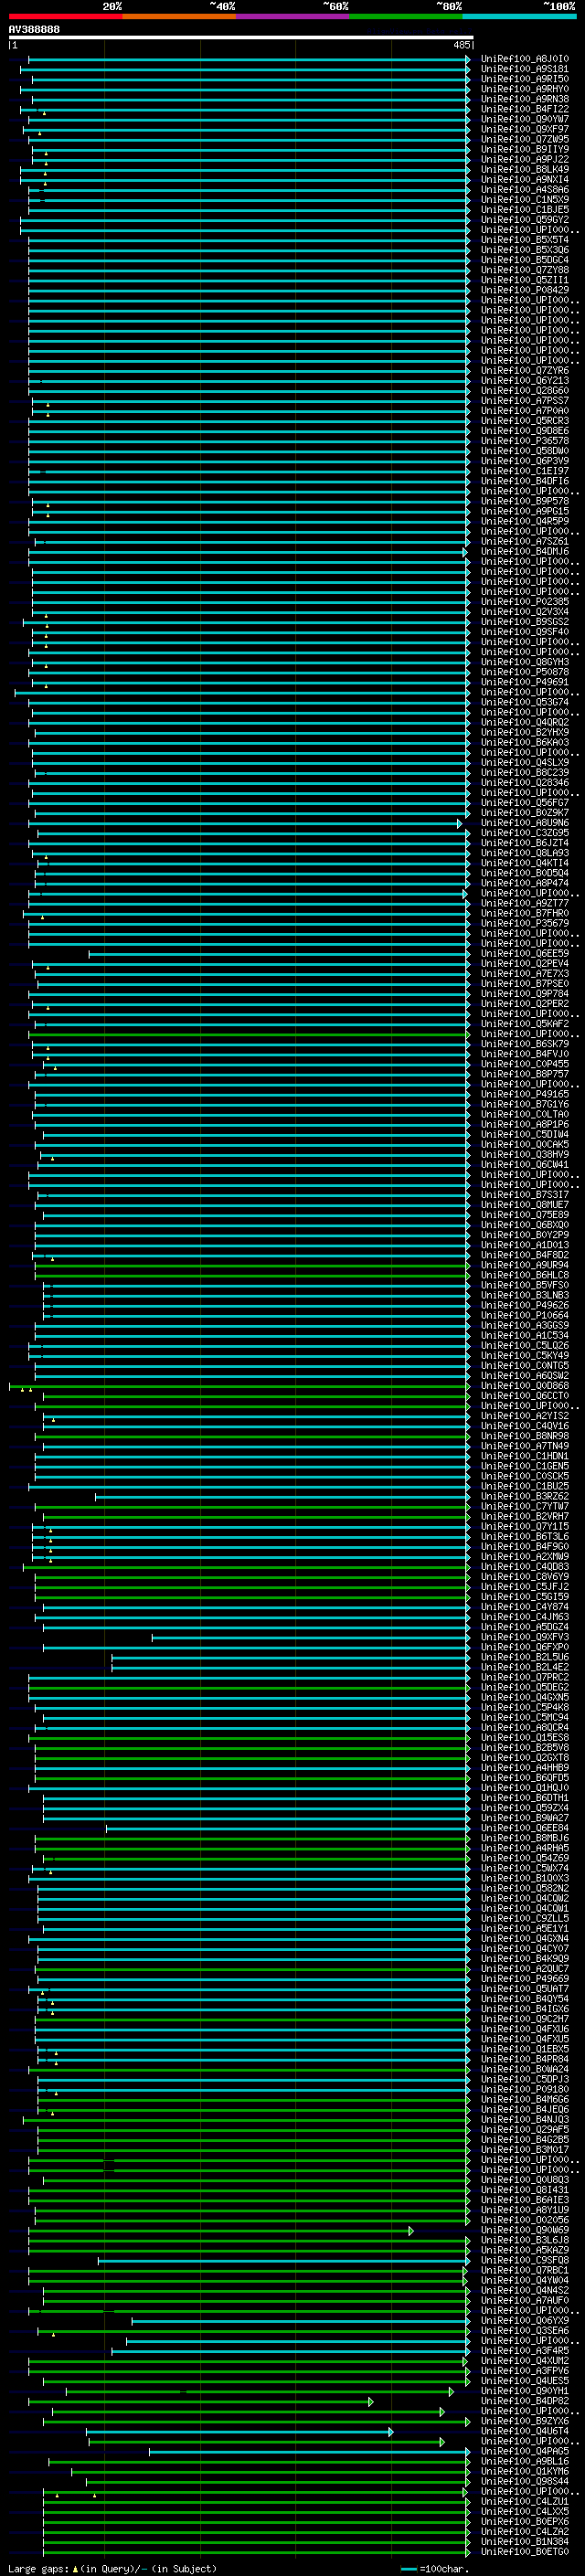Click the UniRef100_C7YTW7 hit label

click(x=524, y=1506)
